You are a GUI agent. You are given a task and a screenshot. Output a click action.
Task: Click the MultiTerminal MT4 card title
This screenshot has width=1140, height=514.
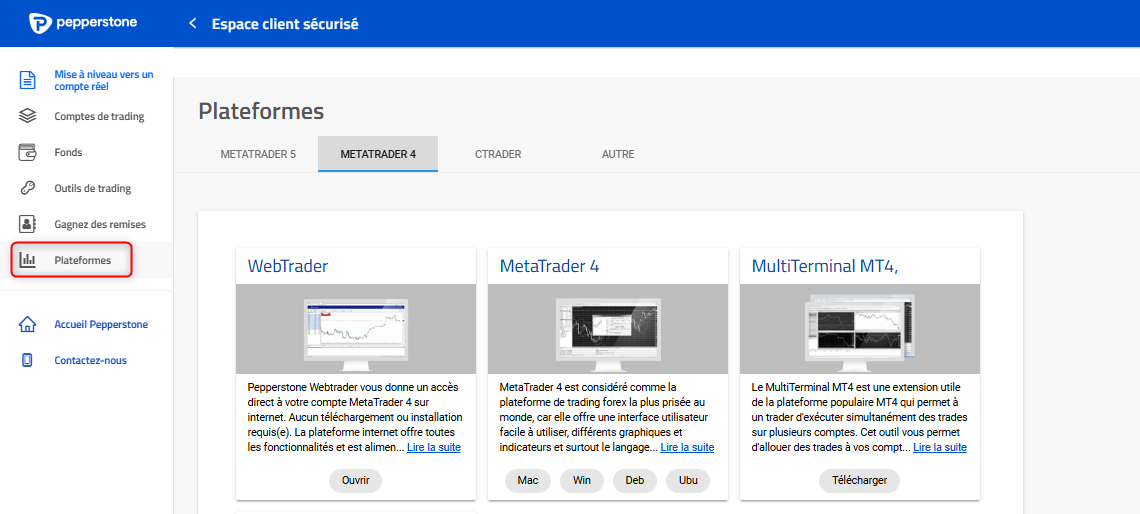click(x=824, y=266)
